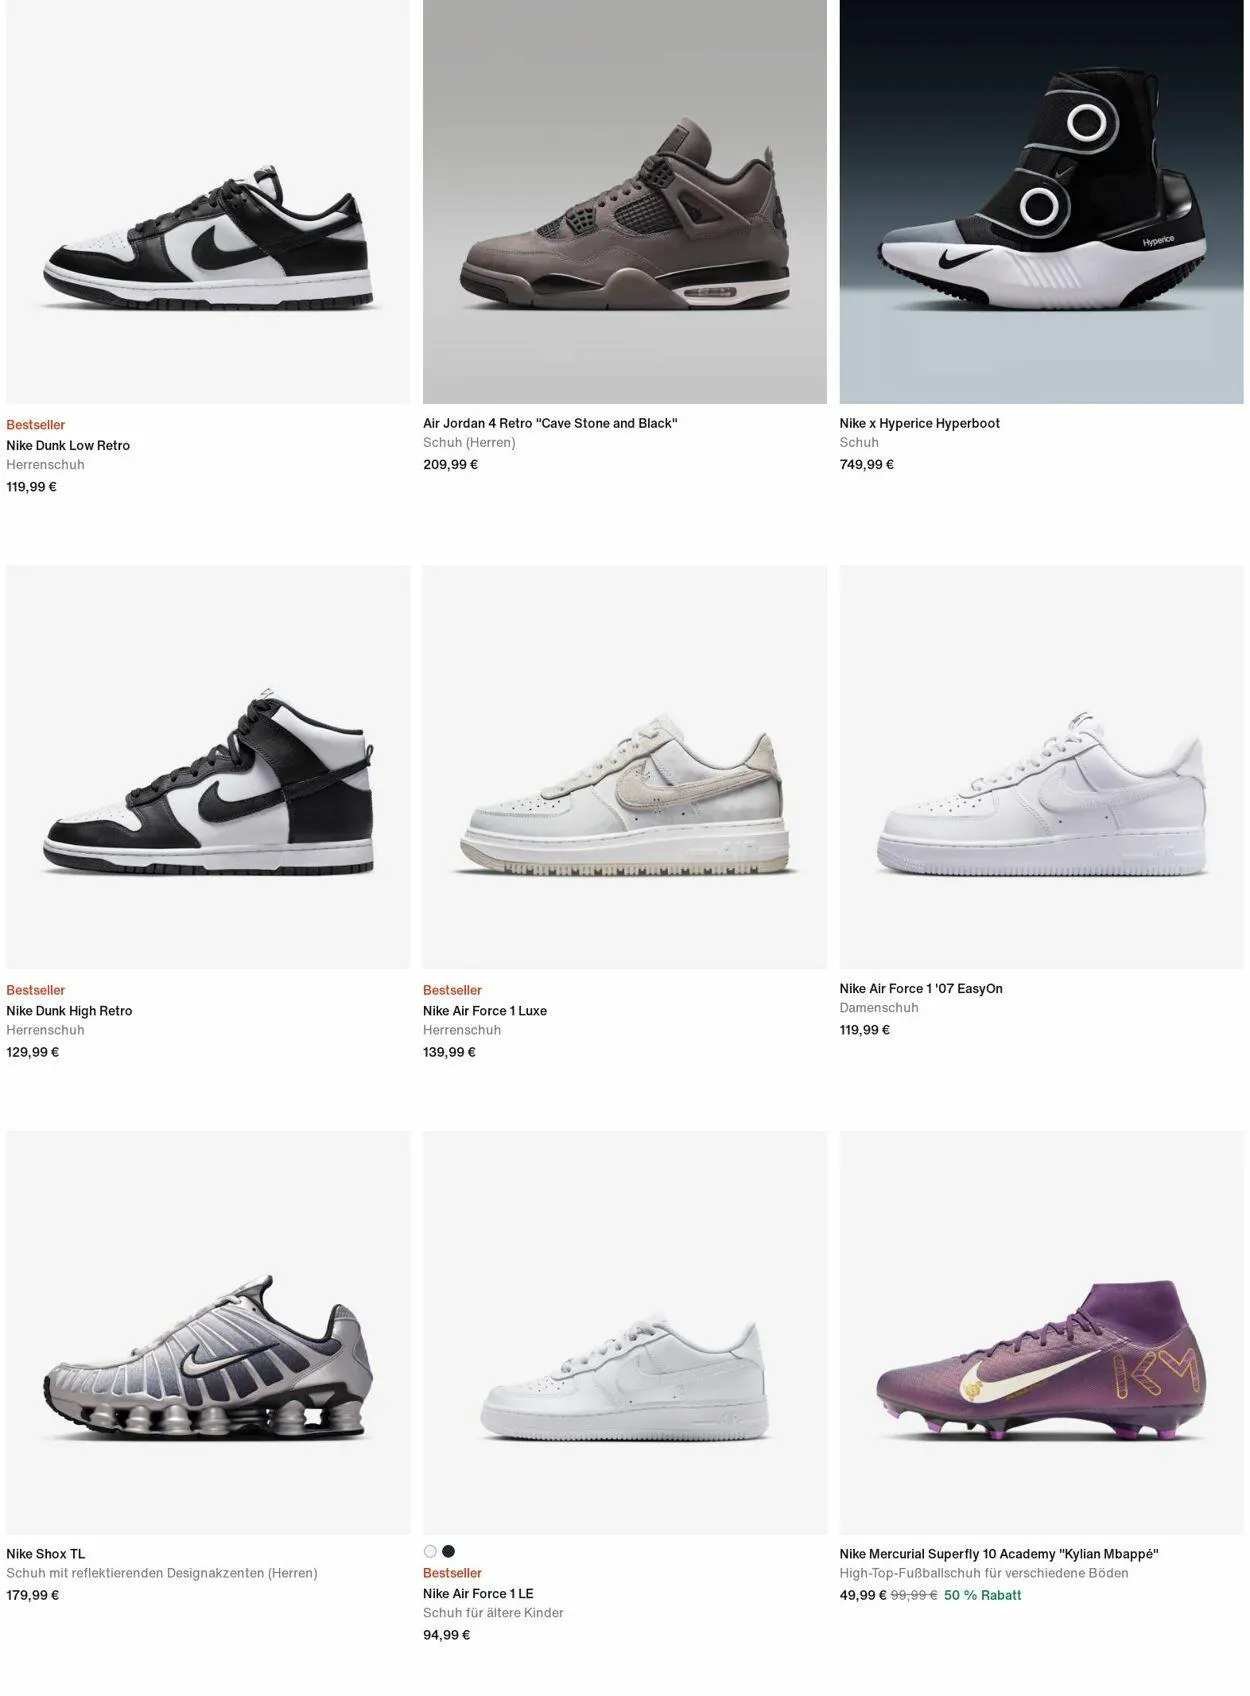The width and height of the screenshot is (1250, 1696).
Task: Open the Air Force 1 '07 EasyOn image
Action: pos(1041,767)
